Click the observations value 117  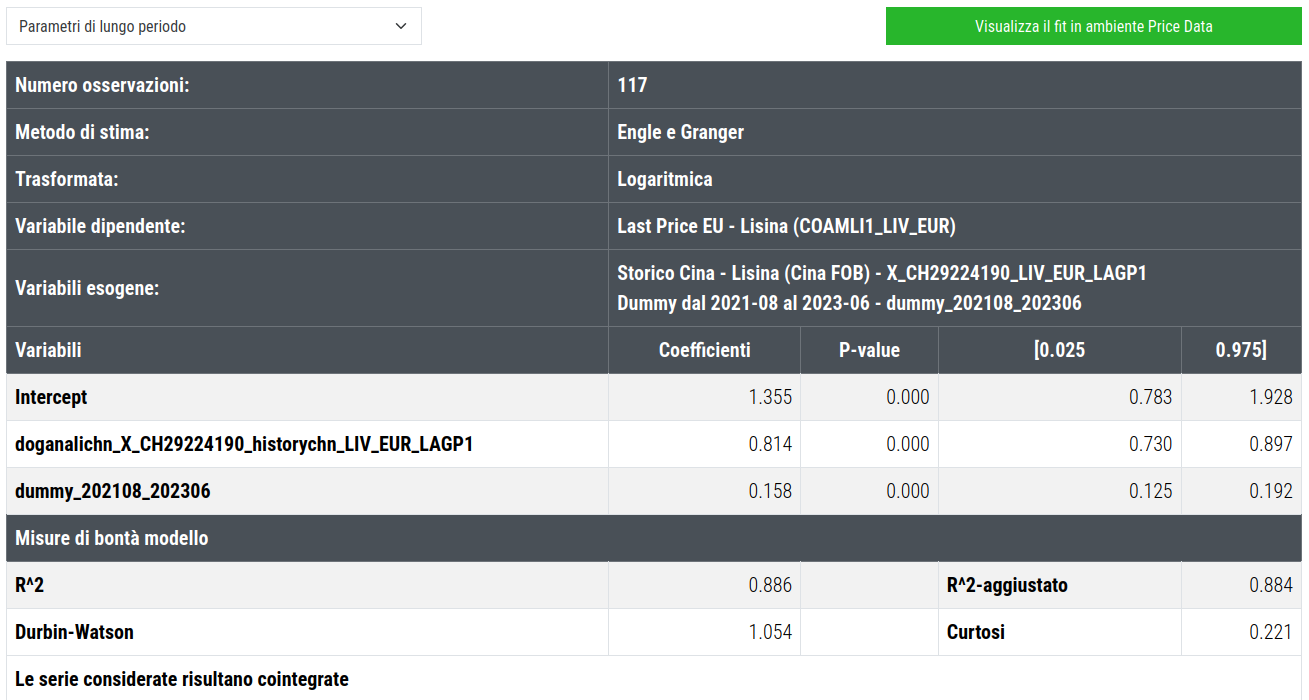[632, 86]
